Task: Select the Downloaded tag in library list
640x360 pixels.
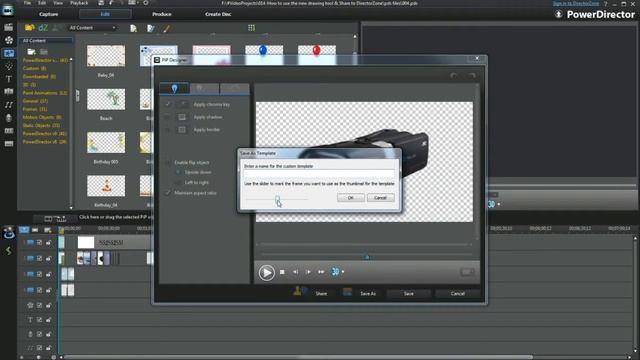Action: (39, 77)
